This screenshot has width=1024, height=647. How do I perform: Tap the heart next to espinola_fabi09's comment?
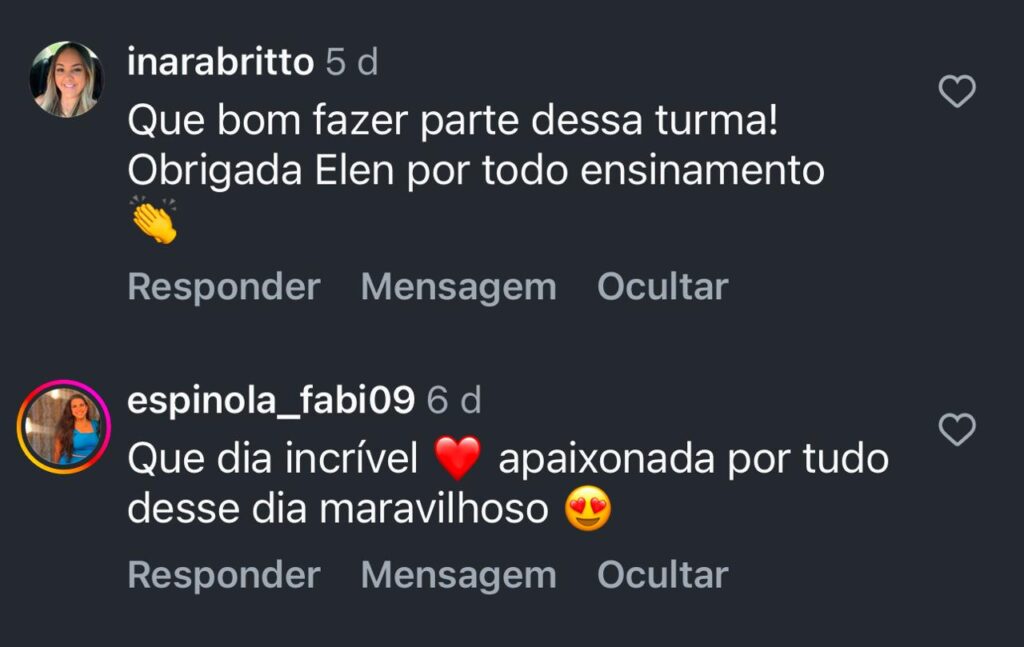tap(957, 431)
